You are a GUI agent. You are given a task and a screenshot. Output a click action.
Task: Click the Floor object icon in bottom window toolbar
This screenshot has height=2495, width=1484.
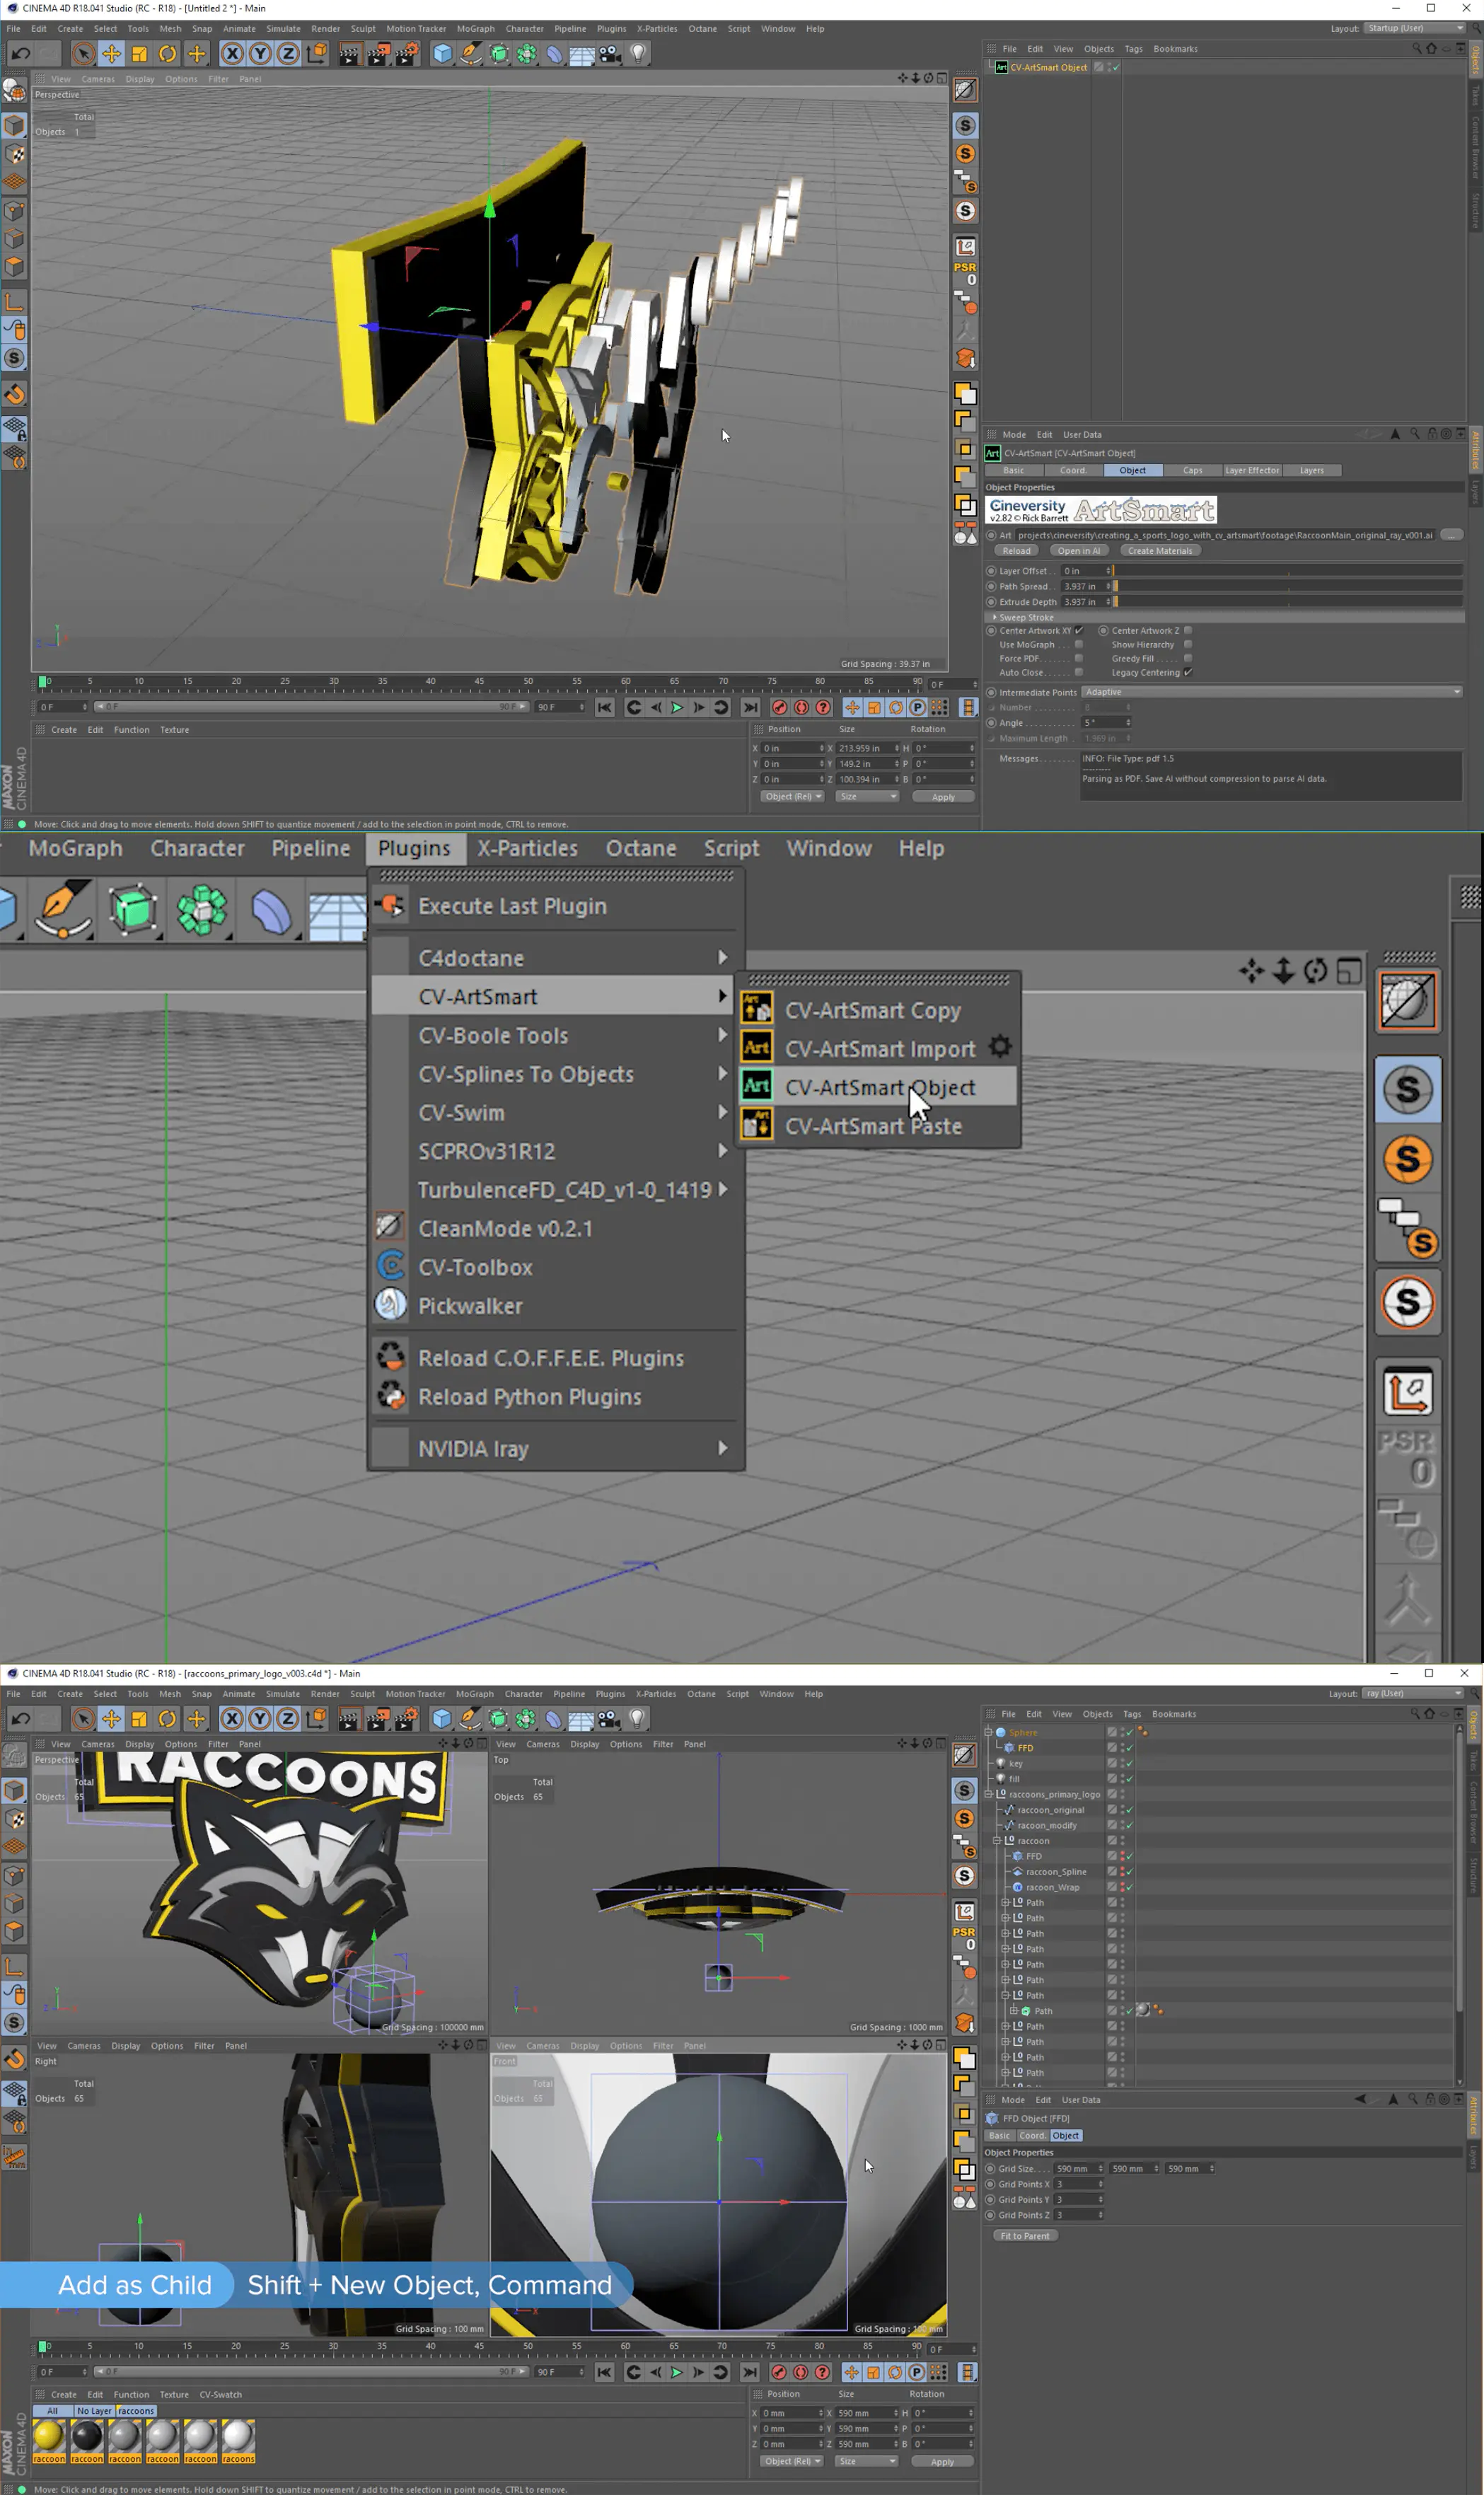click(581, 1719)
